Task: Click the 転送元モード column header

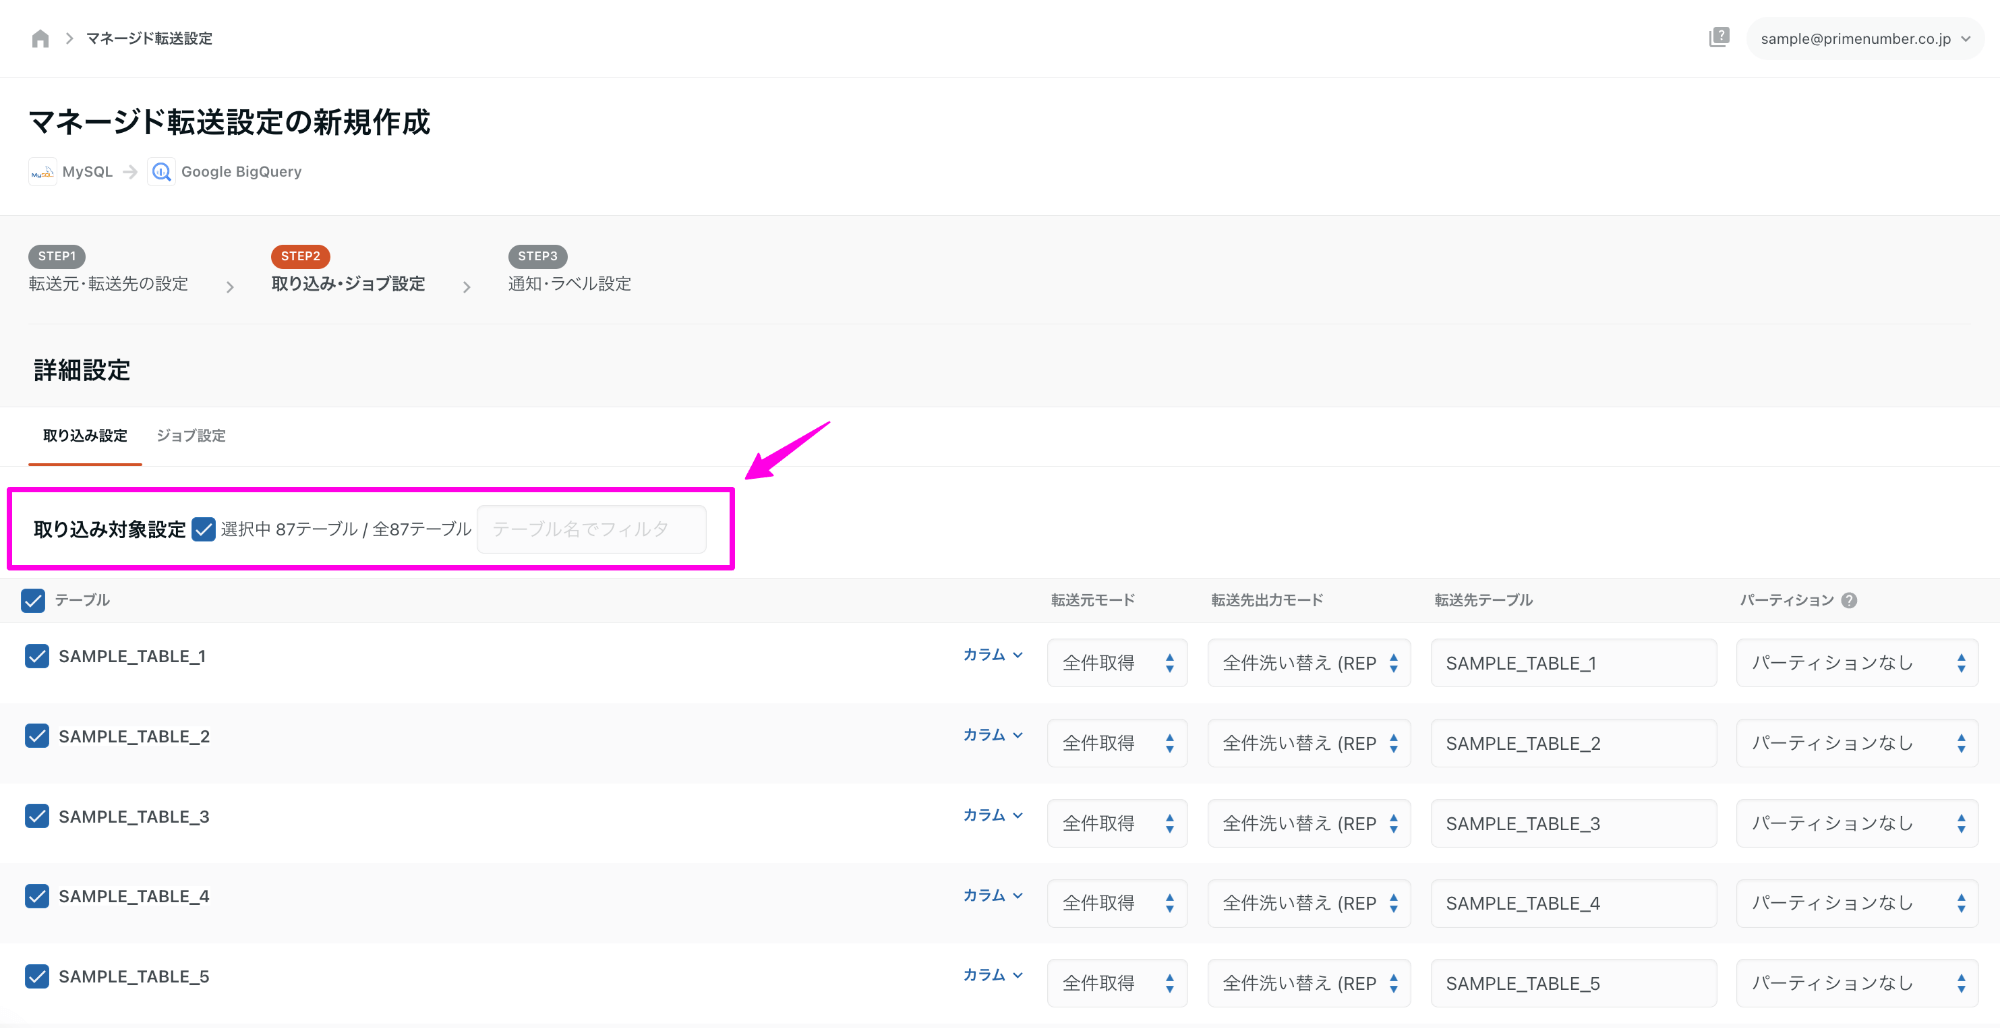Action: (x=1093, y=600)
